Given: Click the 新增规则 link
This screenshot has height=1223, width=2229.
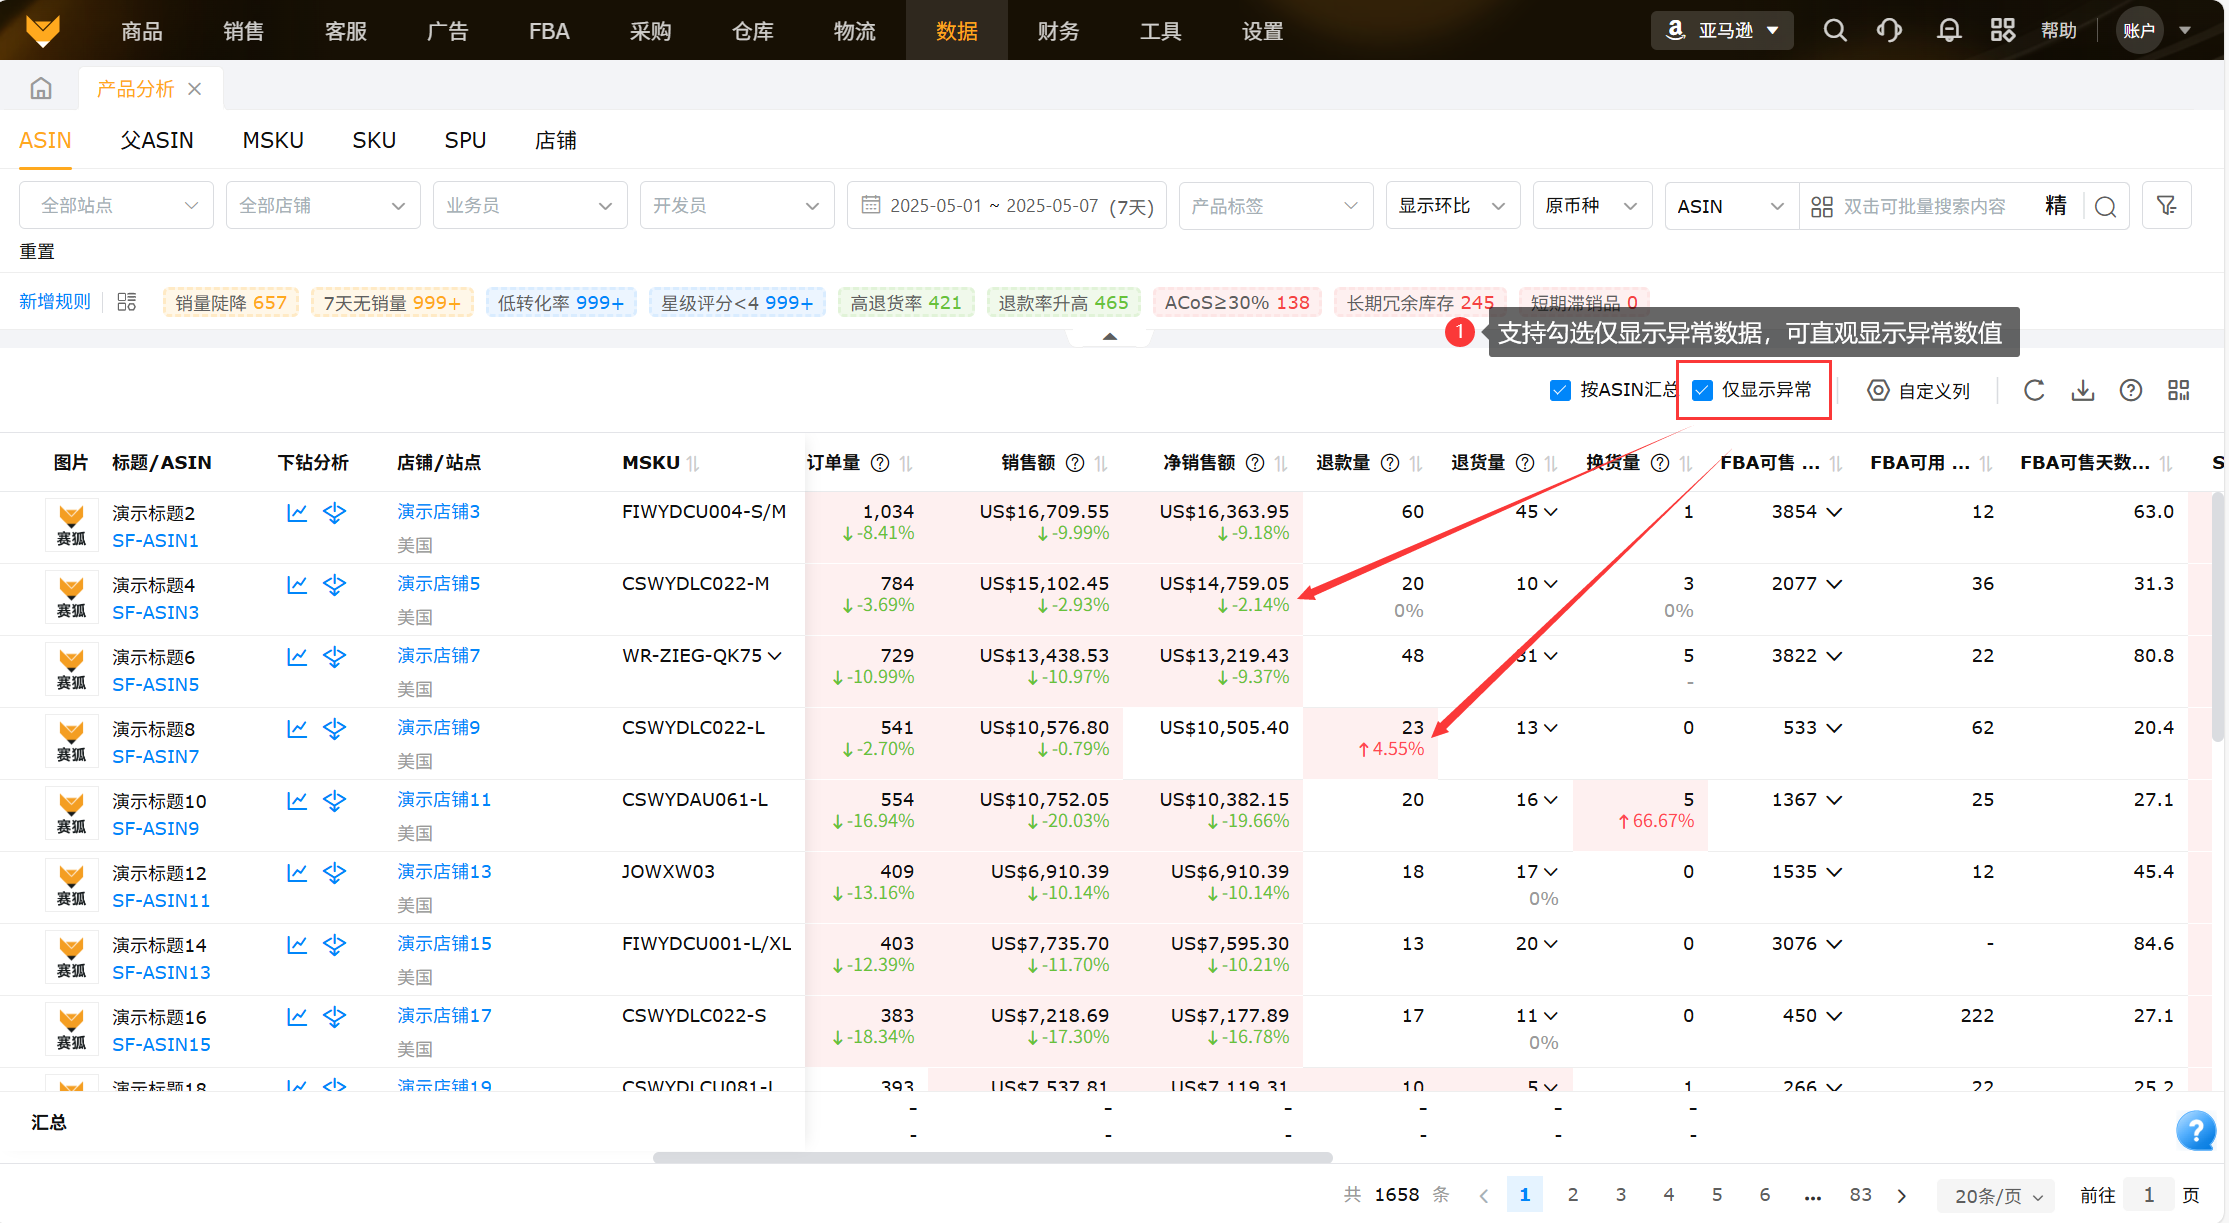Looking at the screenshot, I should point(55,302).
